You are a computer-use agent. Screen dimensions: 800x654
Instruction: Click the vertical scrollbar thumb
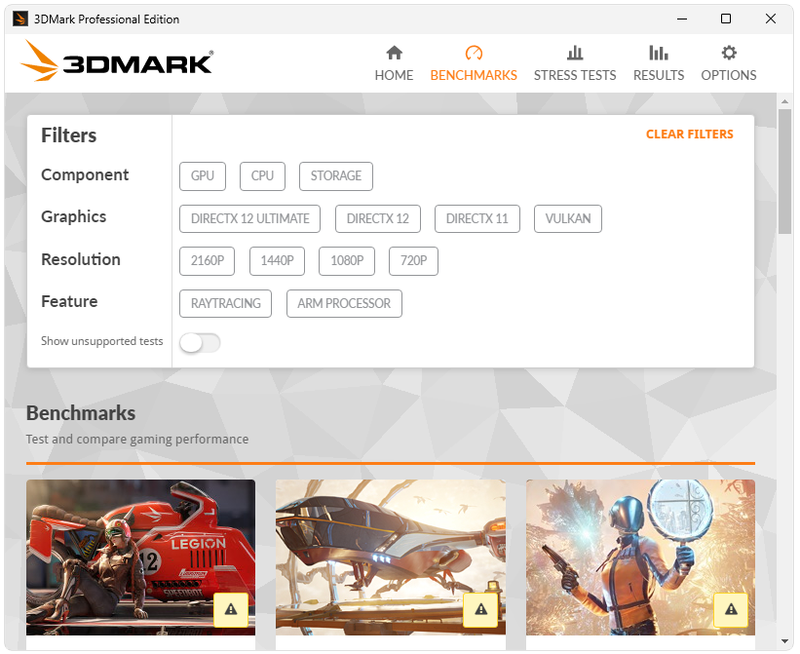pyautogui.click(x=785, y=171)
